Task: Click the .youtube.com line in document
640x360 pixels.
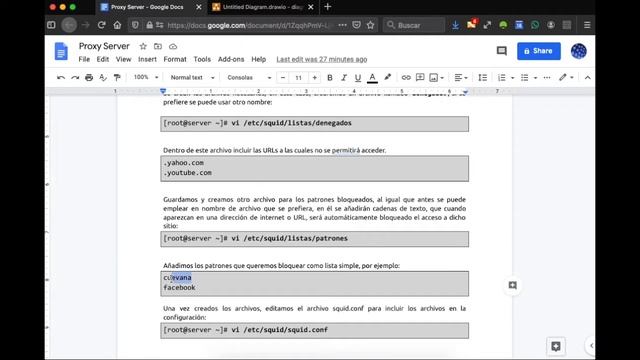Action: 188,173
